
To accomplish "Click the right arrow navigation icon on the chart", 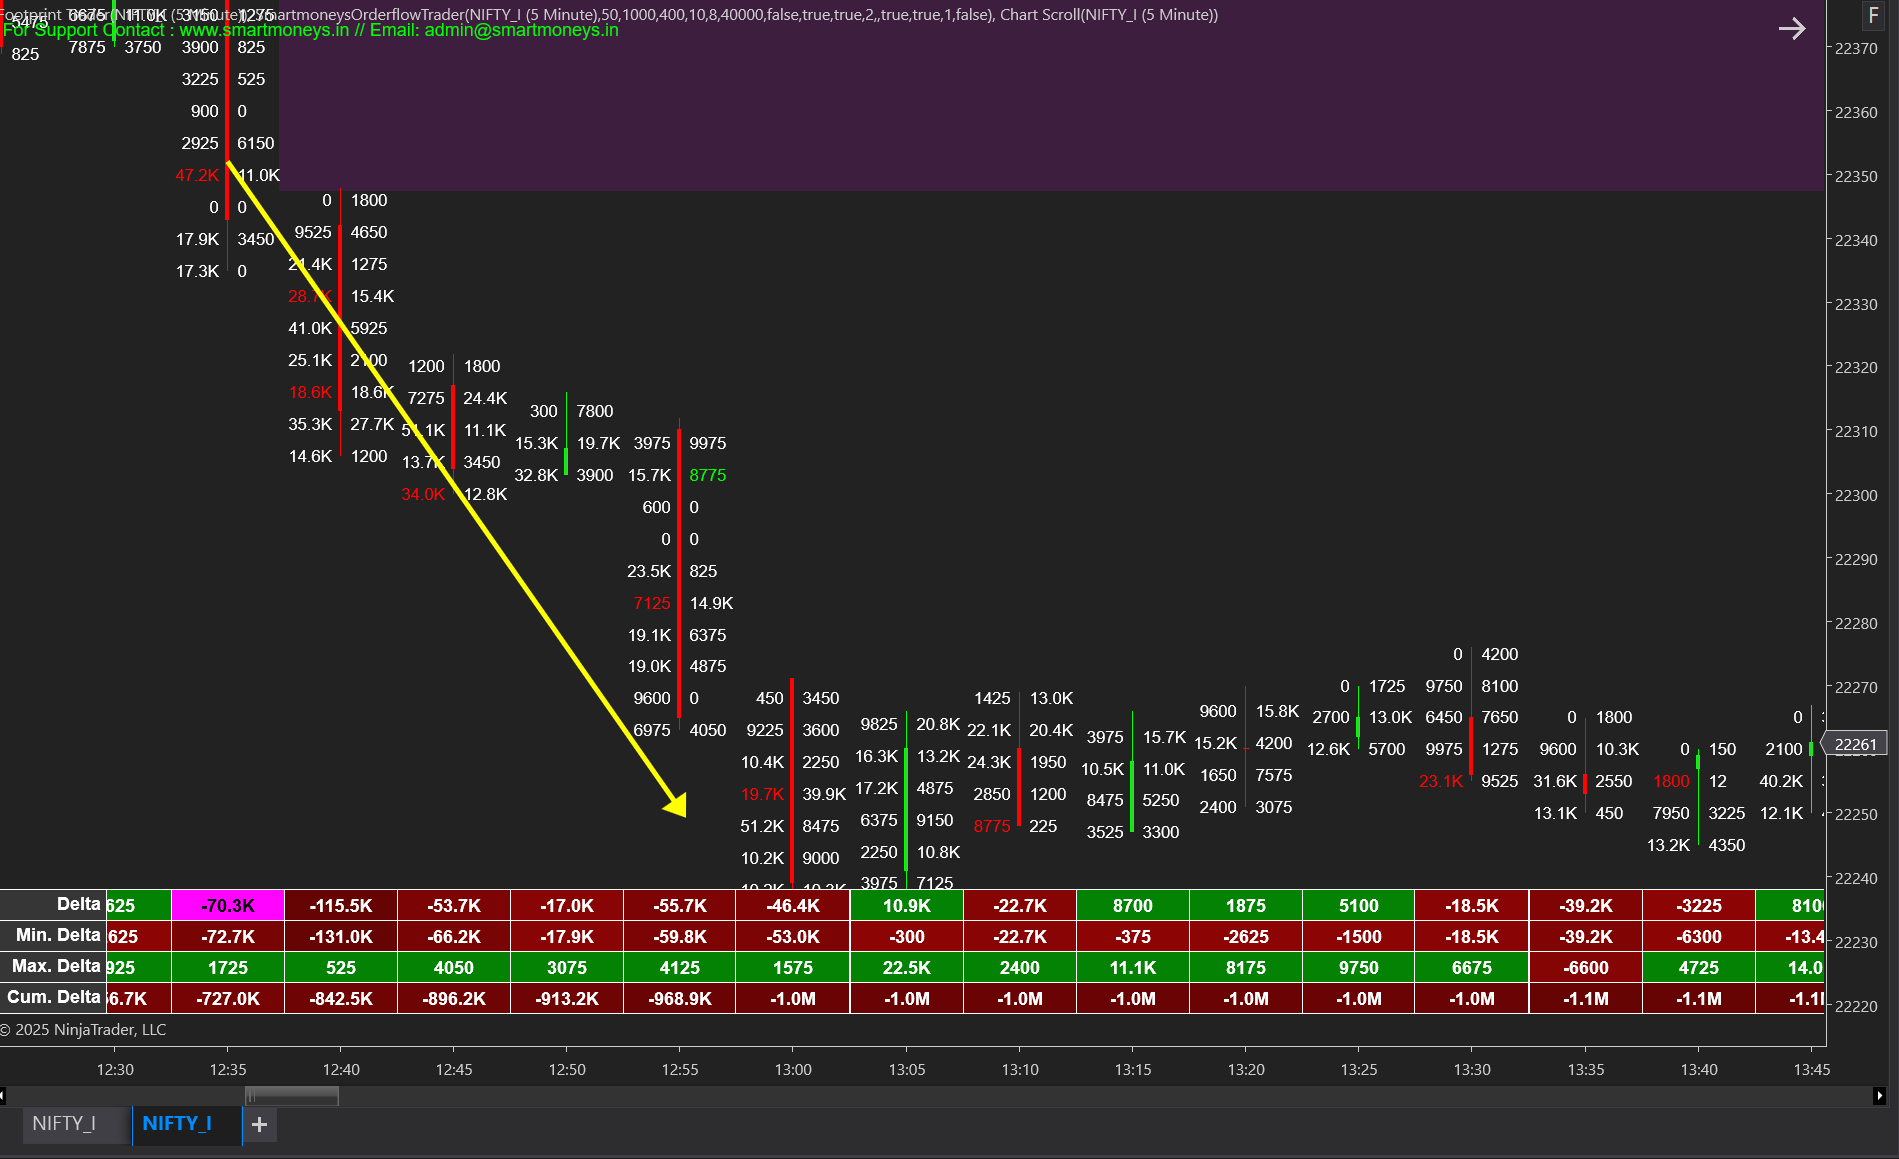I will coord(1792,29).
